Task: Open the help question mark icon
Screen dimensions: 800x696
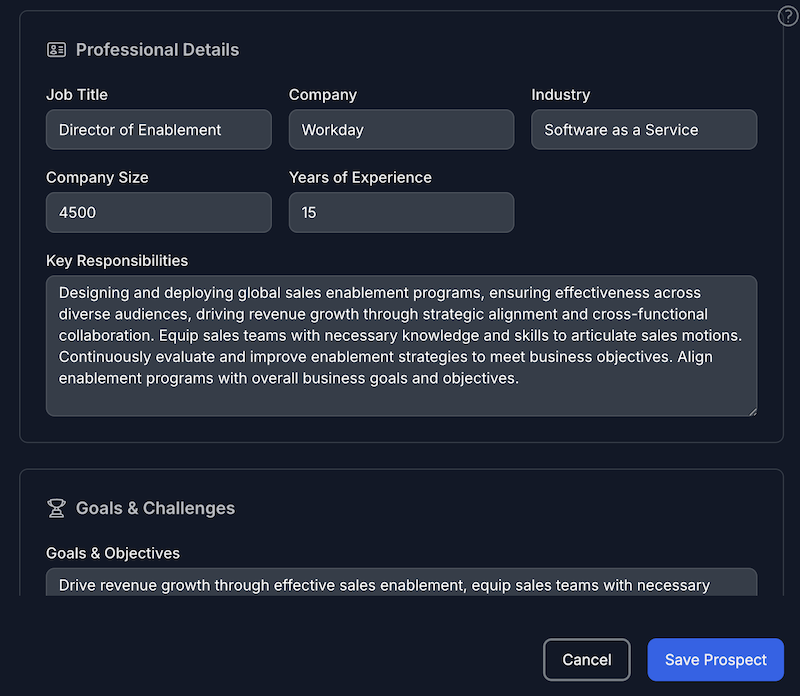Action: tap(787, 16)
